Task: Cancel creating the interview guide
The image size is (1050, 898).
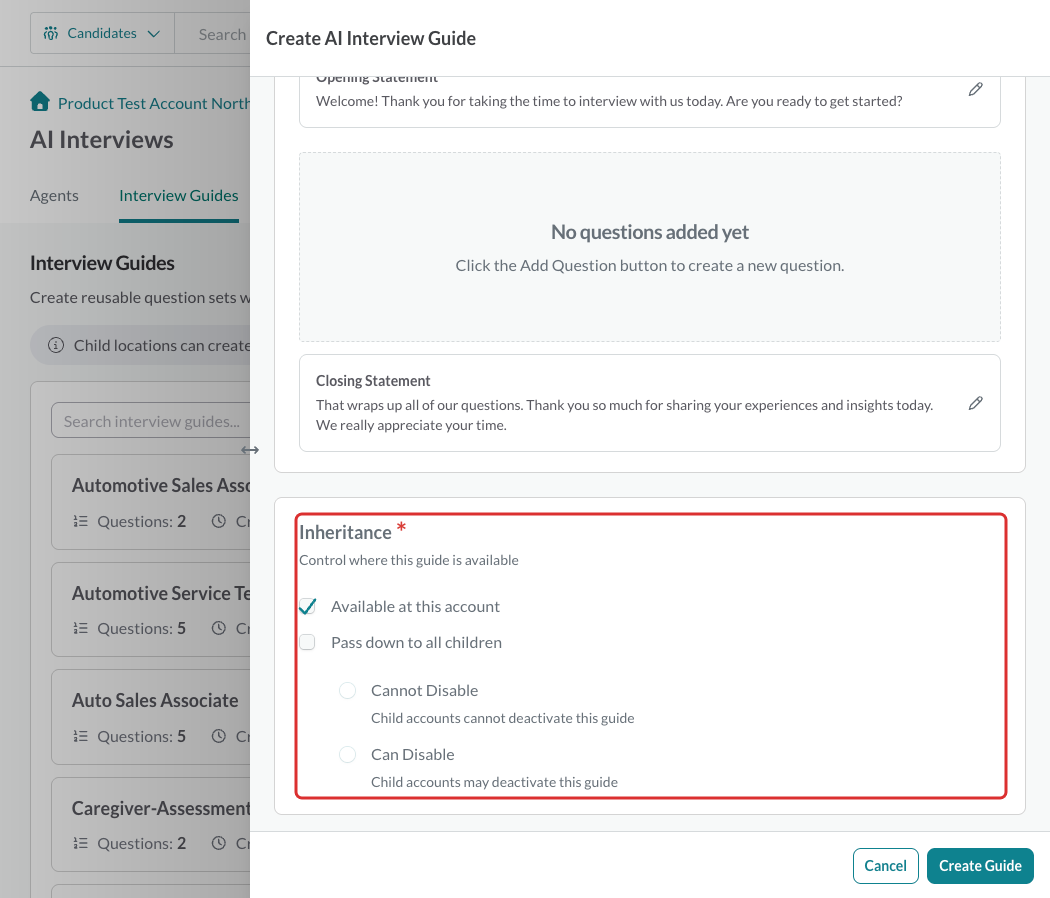Action: [885, 866]
